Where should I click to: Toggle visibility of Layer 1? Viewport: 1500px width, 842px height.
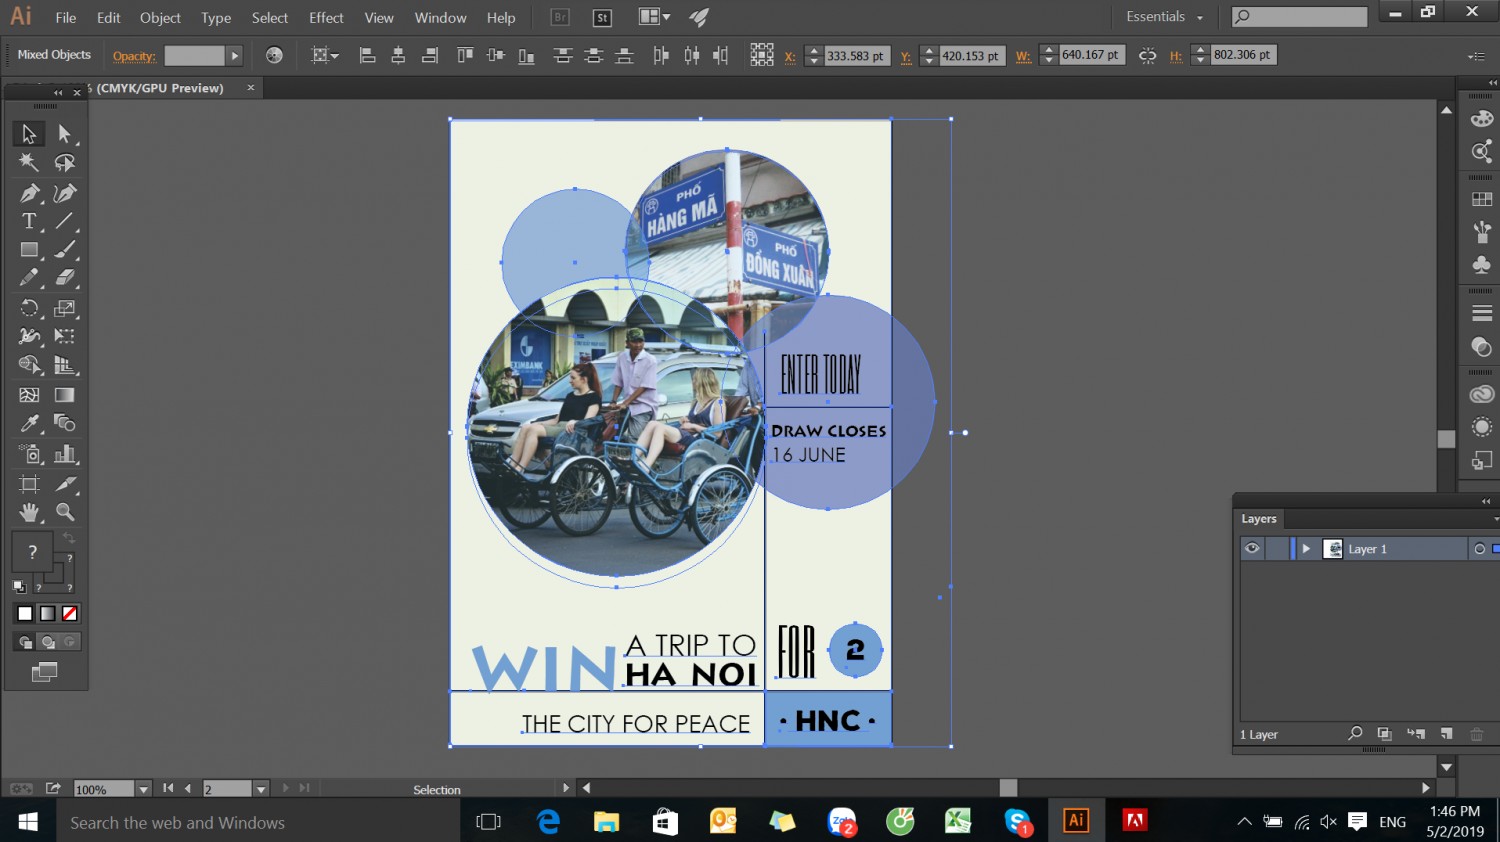click(x=1252, y=548)
